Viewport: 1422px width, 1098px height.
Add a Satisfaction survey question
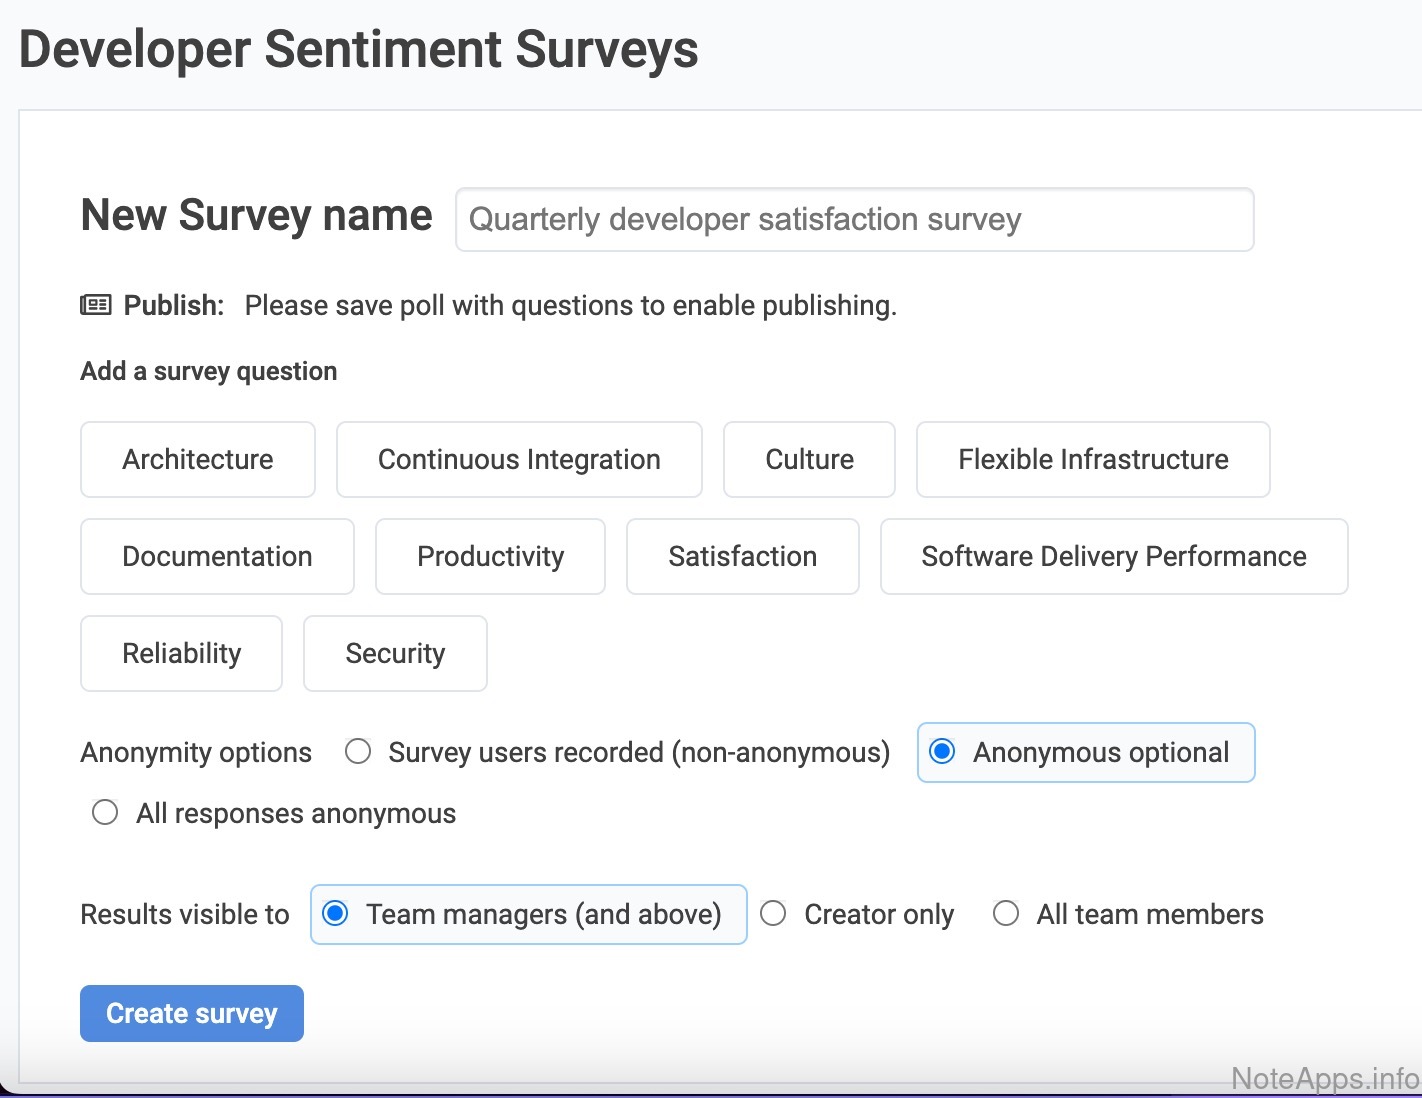coord(742,557)
